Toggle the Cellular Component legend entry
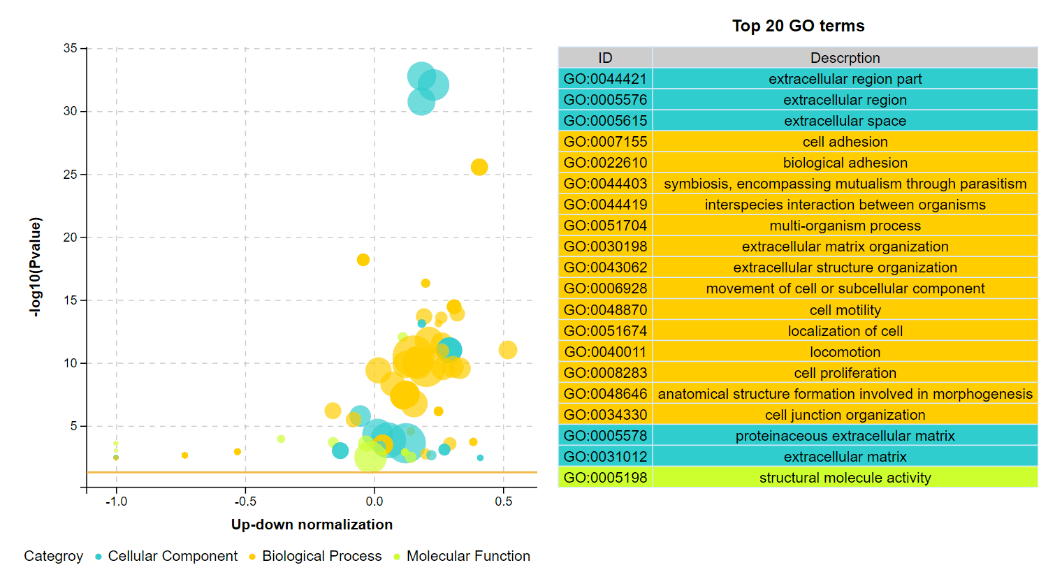The width and height of the screenshot is (1062, 586). tap(167, 556)
